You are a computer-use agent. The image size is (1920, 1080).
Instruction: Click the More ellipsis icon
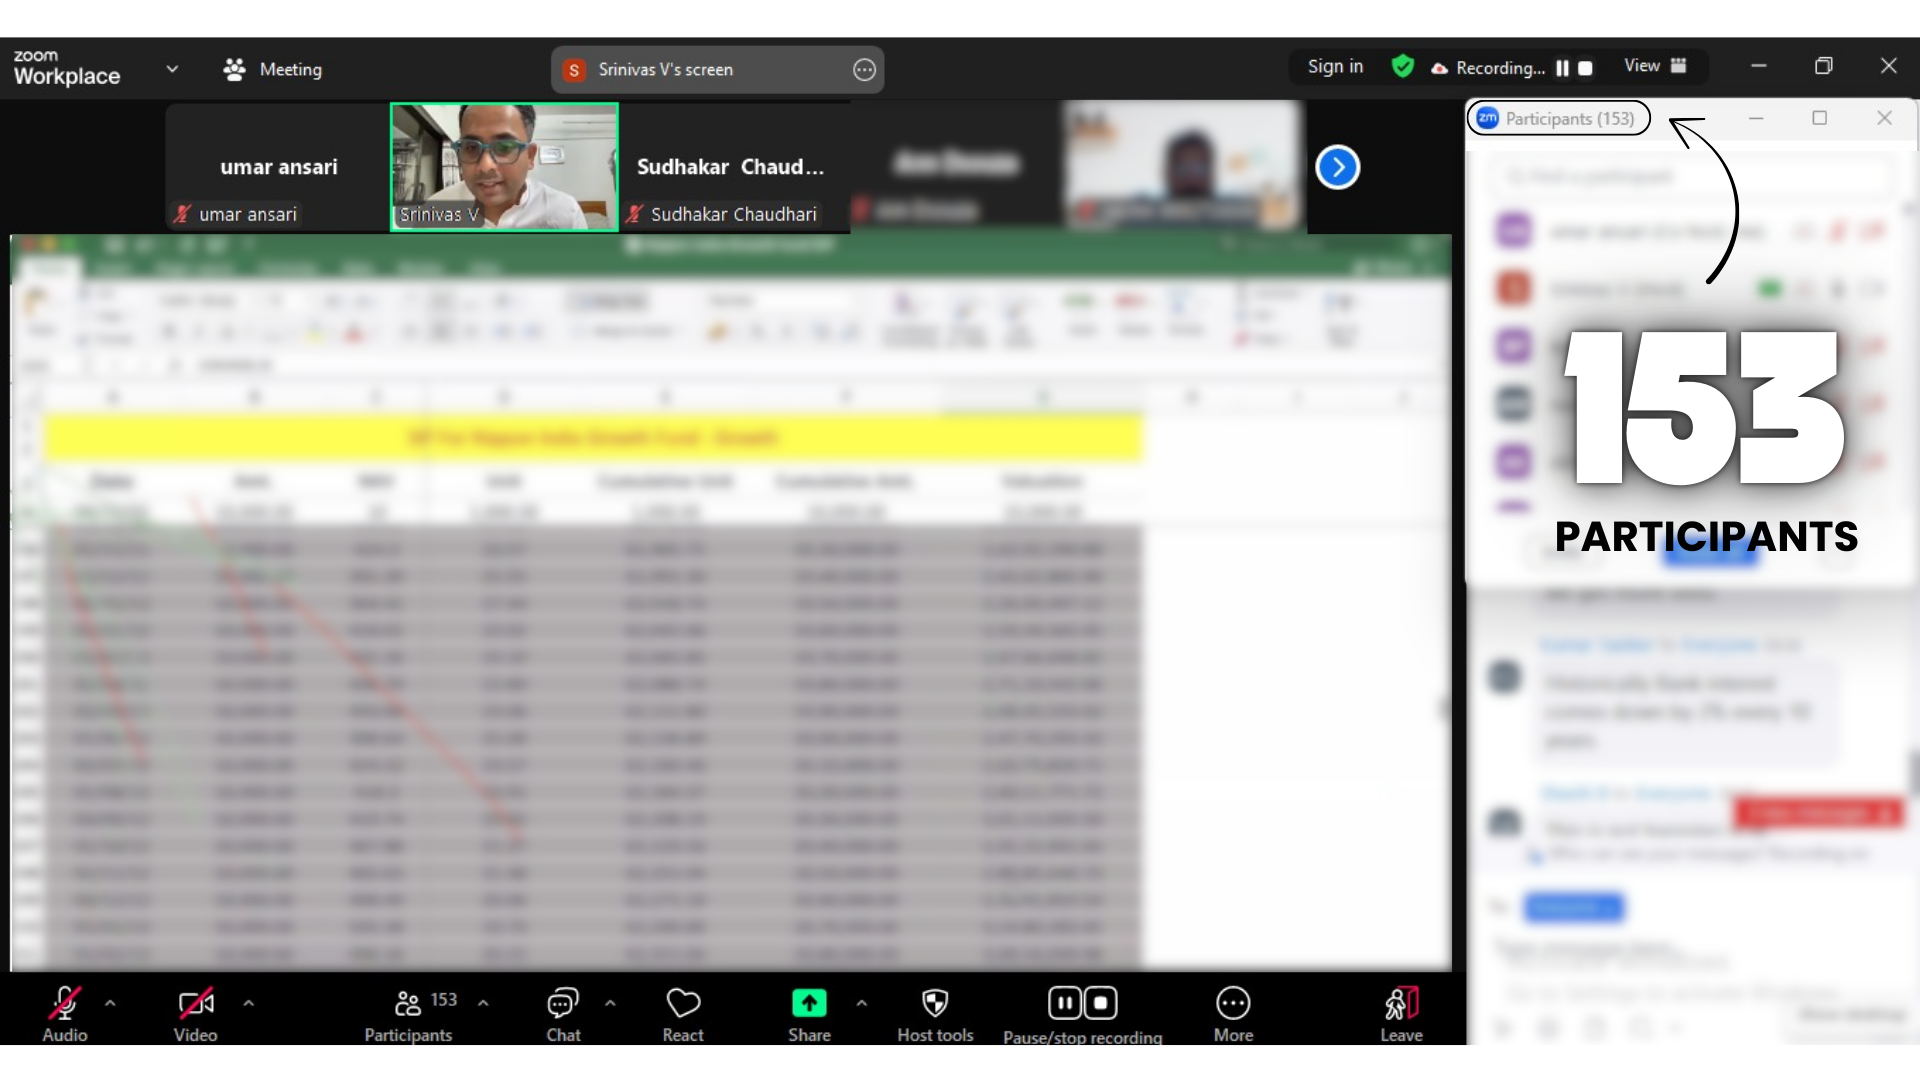[1233, 1003]
